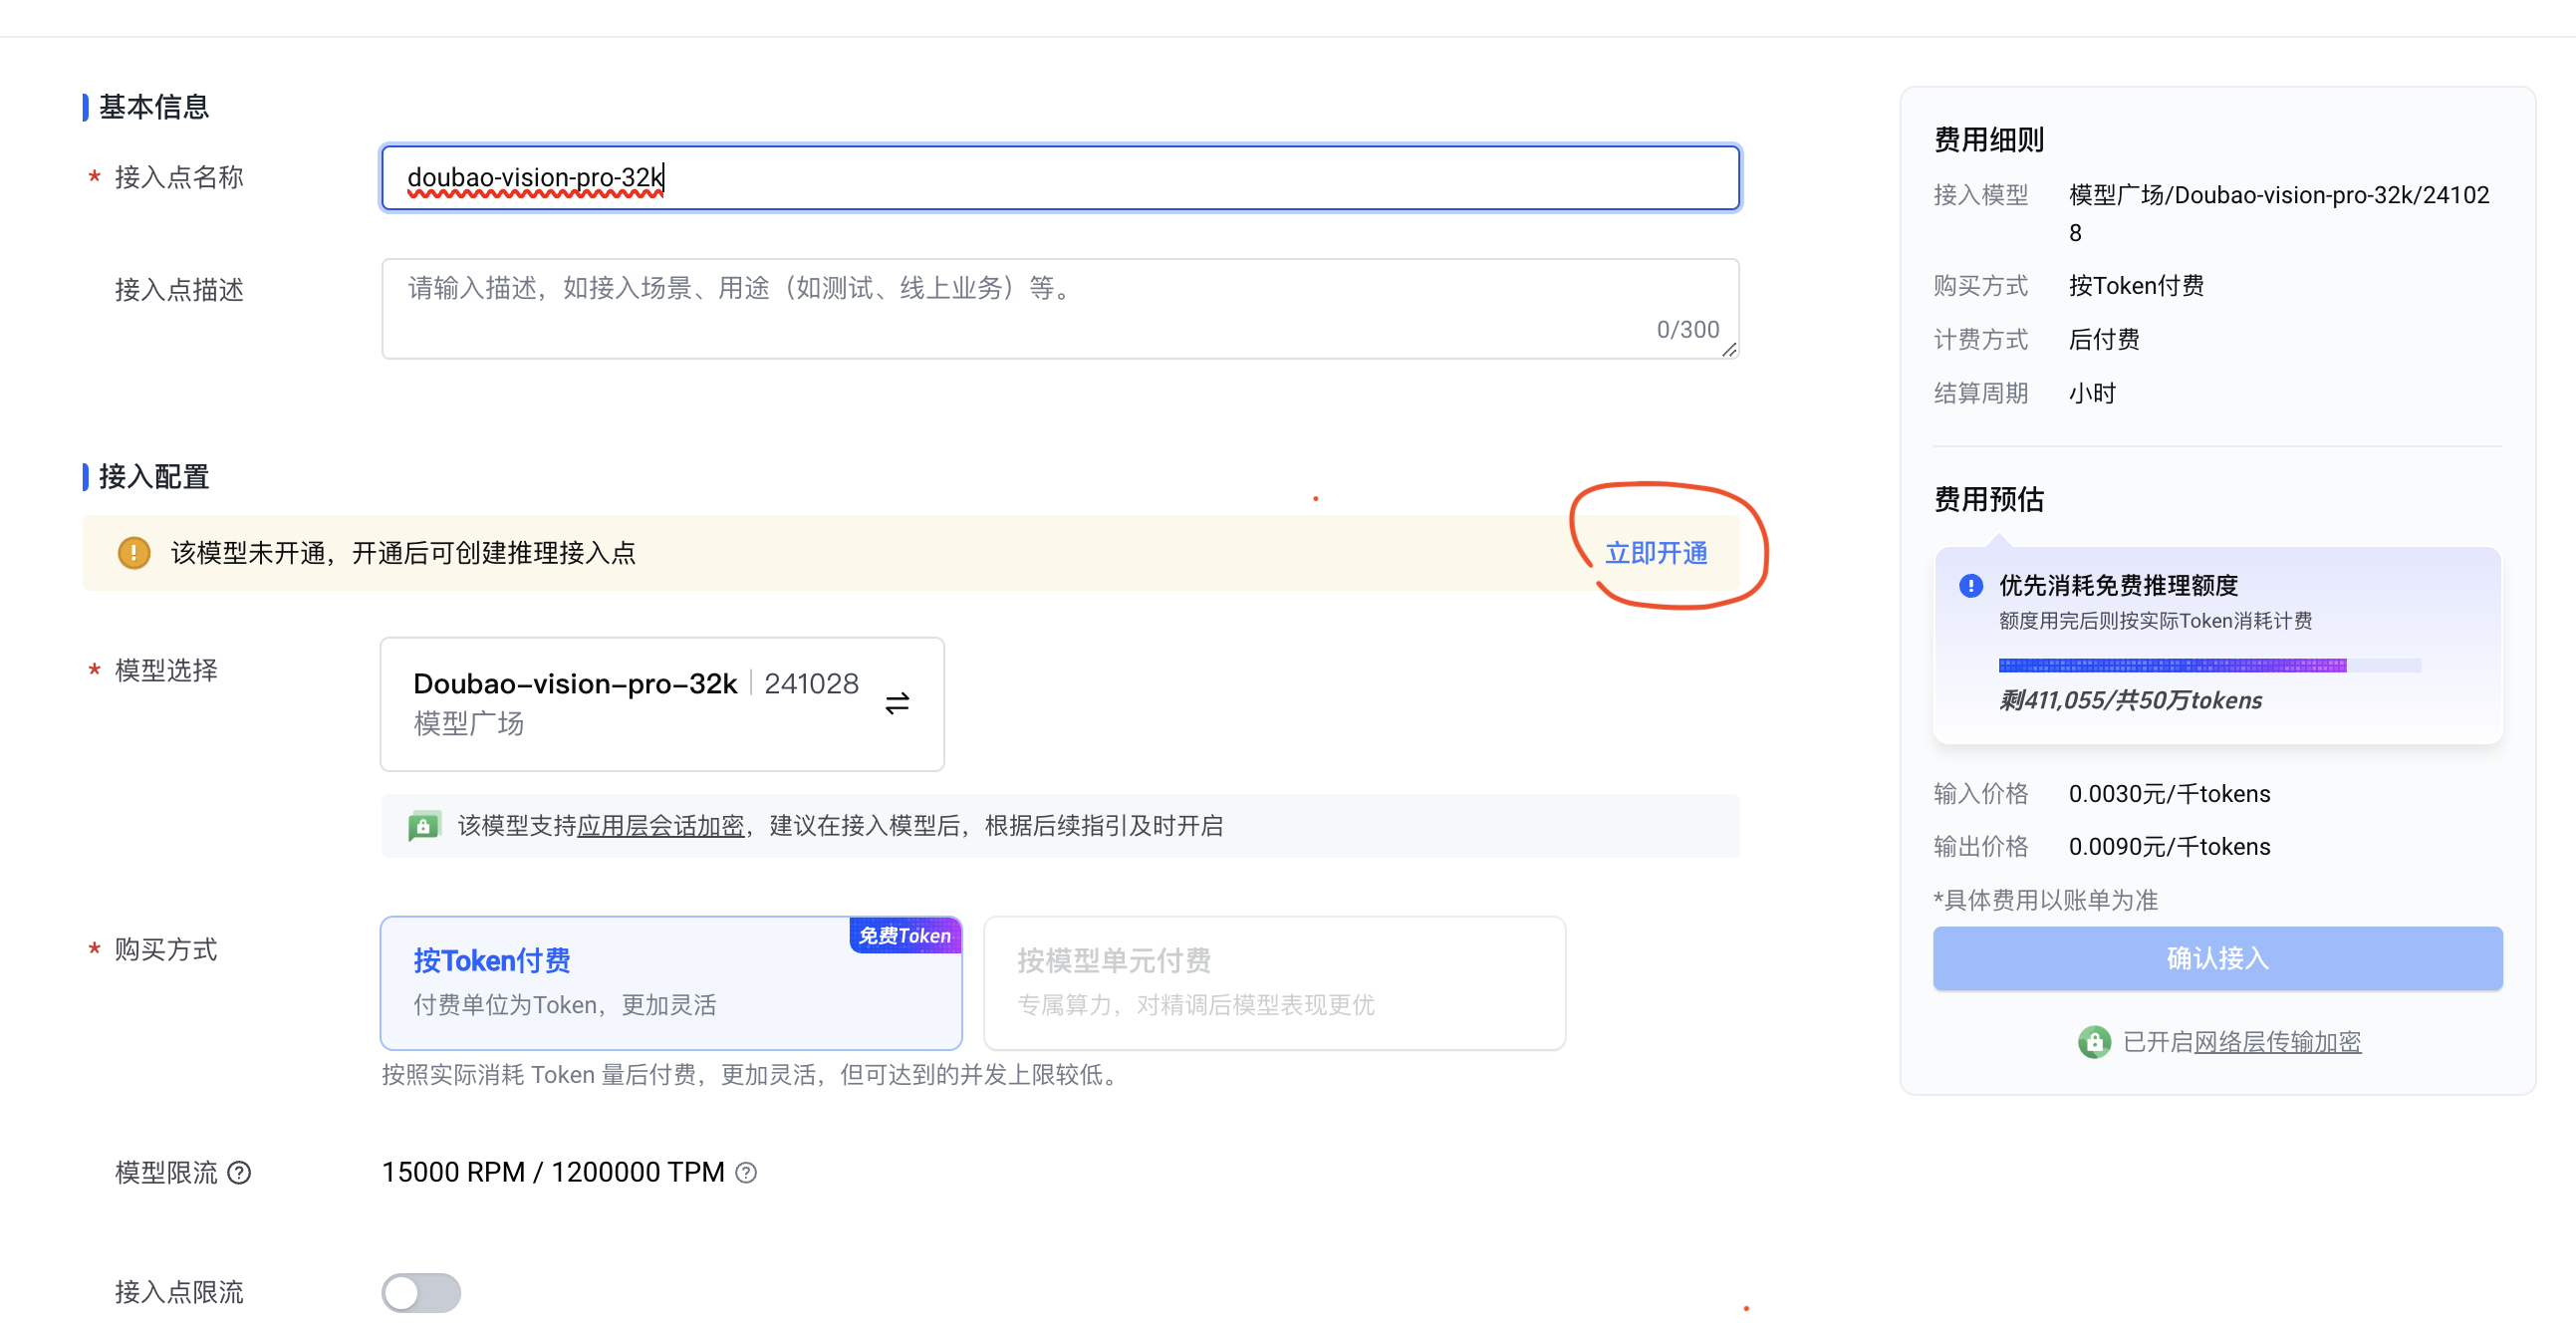Click the 模型限流 help question icon
2576x1335 pixels.
(239, 1172)
